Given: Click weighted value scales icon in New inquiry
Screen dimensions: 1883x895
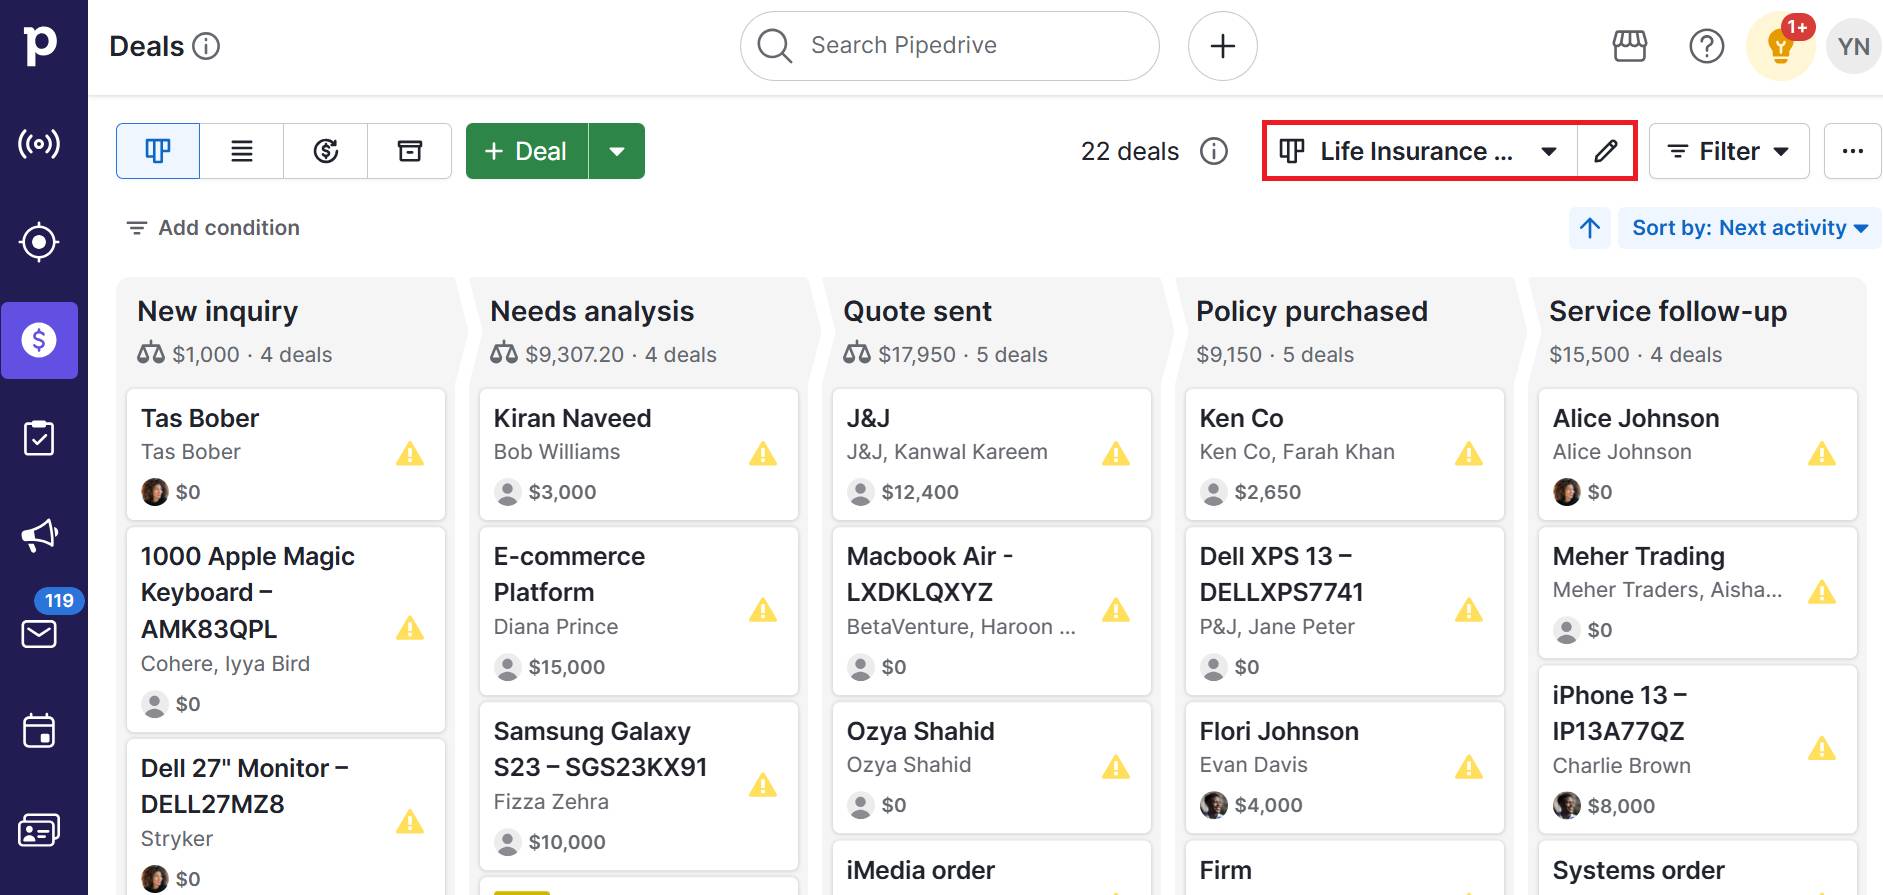Looking at the screenshot, I should (x=151, y=354).
